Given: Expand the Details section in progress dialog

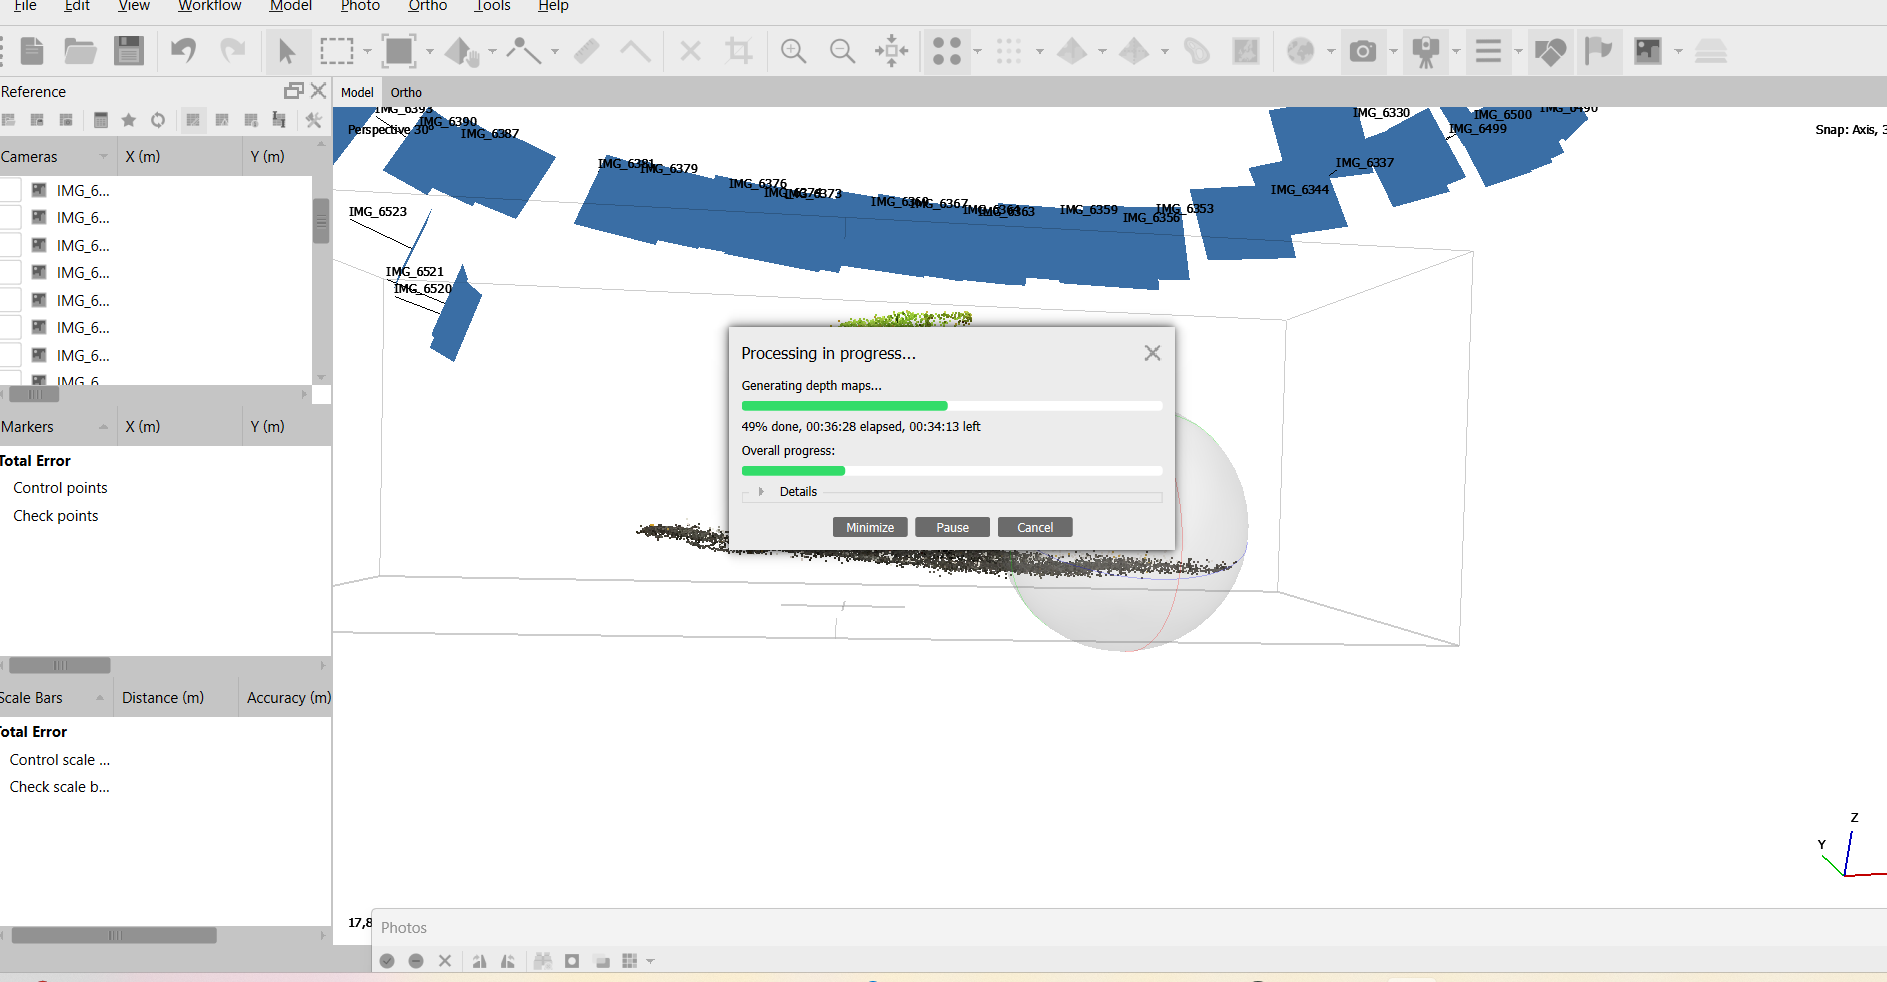Looking at the screenshot, I should (x=761, y=492).
